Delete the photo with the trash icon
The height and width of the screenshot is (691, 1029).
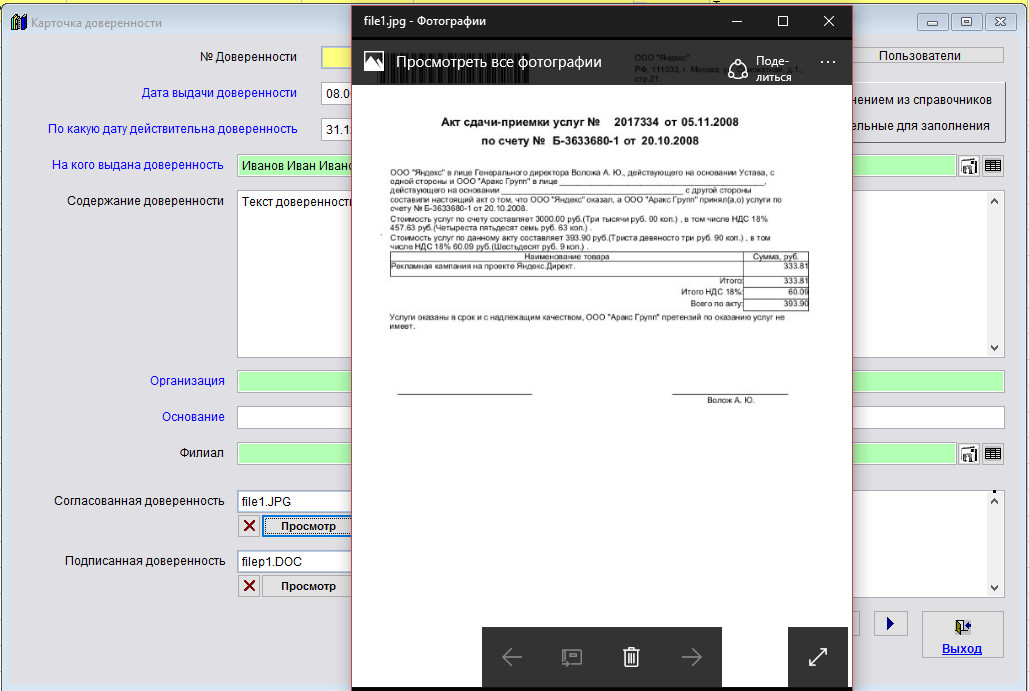tap(631, 657)
